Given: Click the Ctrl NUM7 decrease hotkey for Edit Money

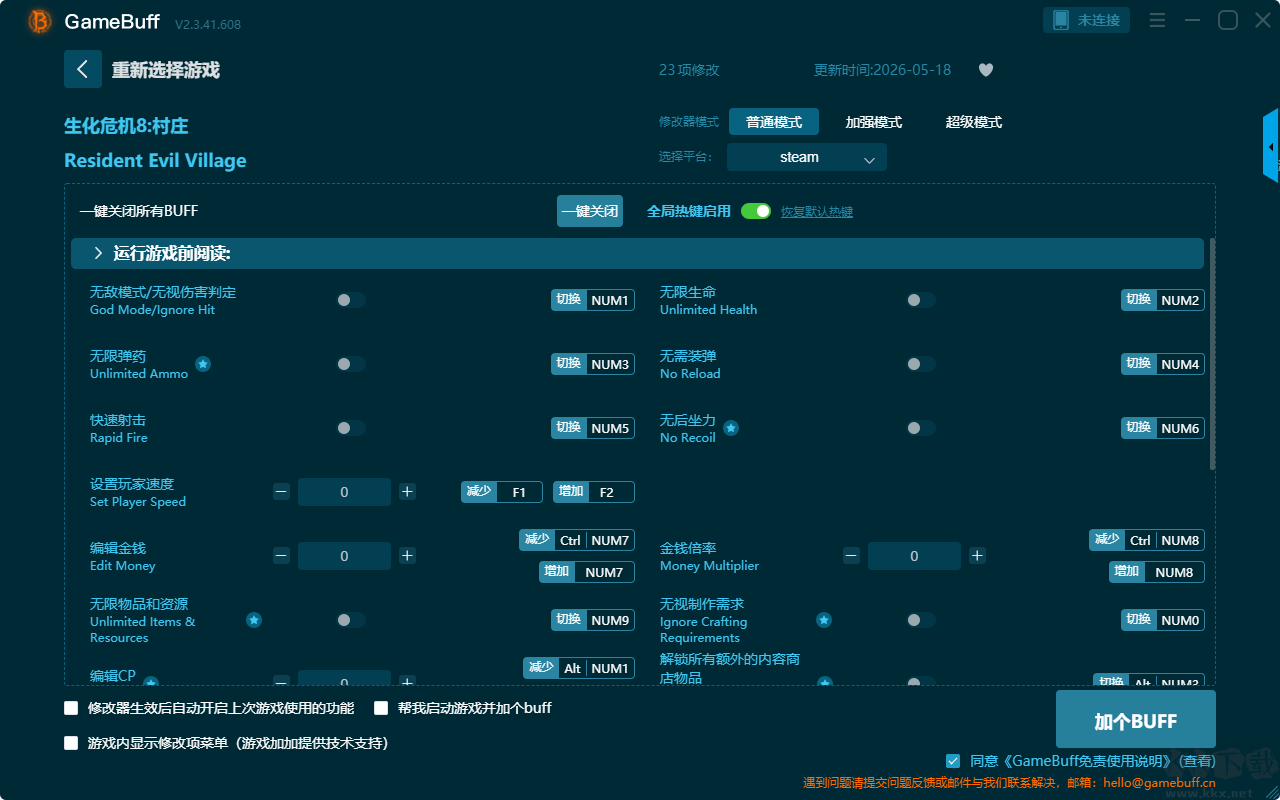Looking at the screenshot, I should tap(577, 540).
